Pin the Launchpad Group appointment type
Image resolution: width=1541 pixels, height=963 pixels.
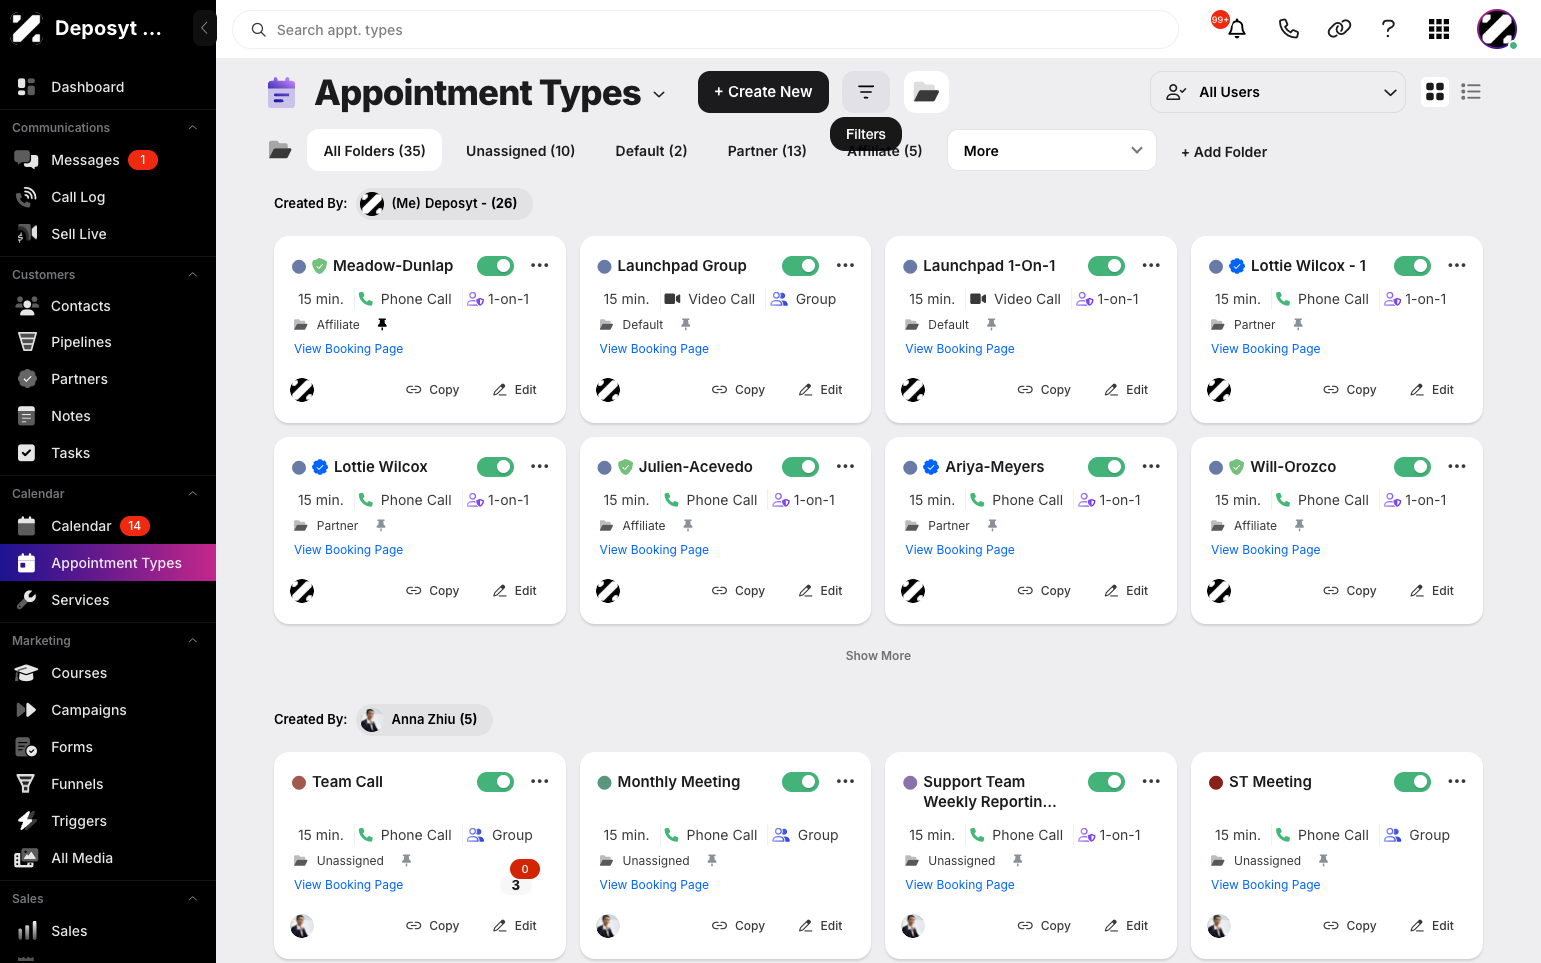pyautogui.click(x=686, y=324)
